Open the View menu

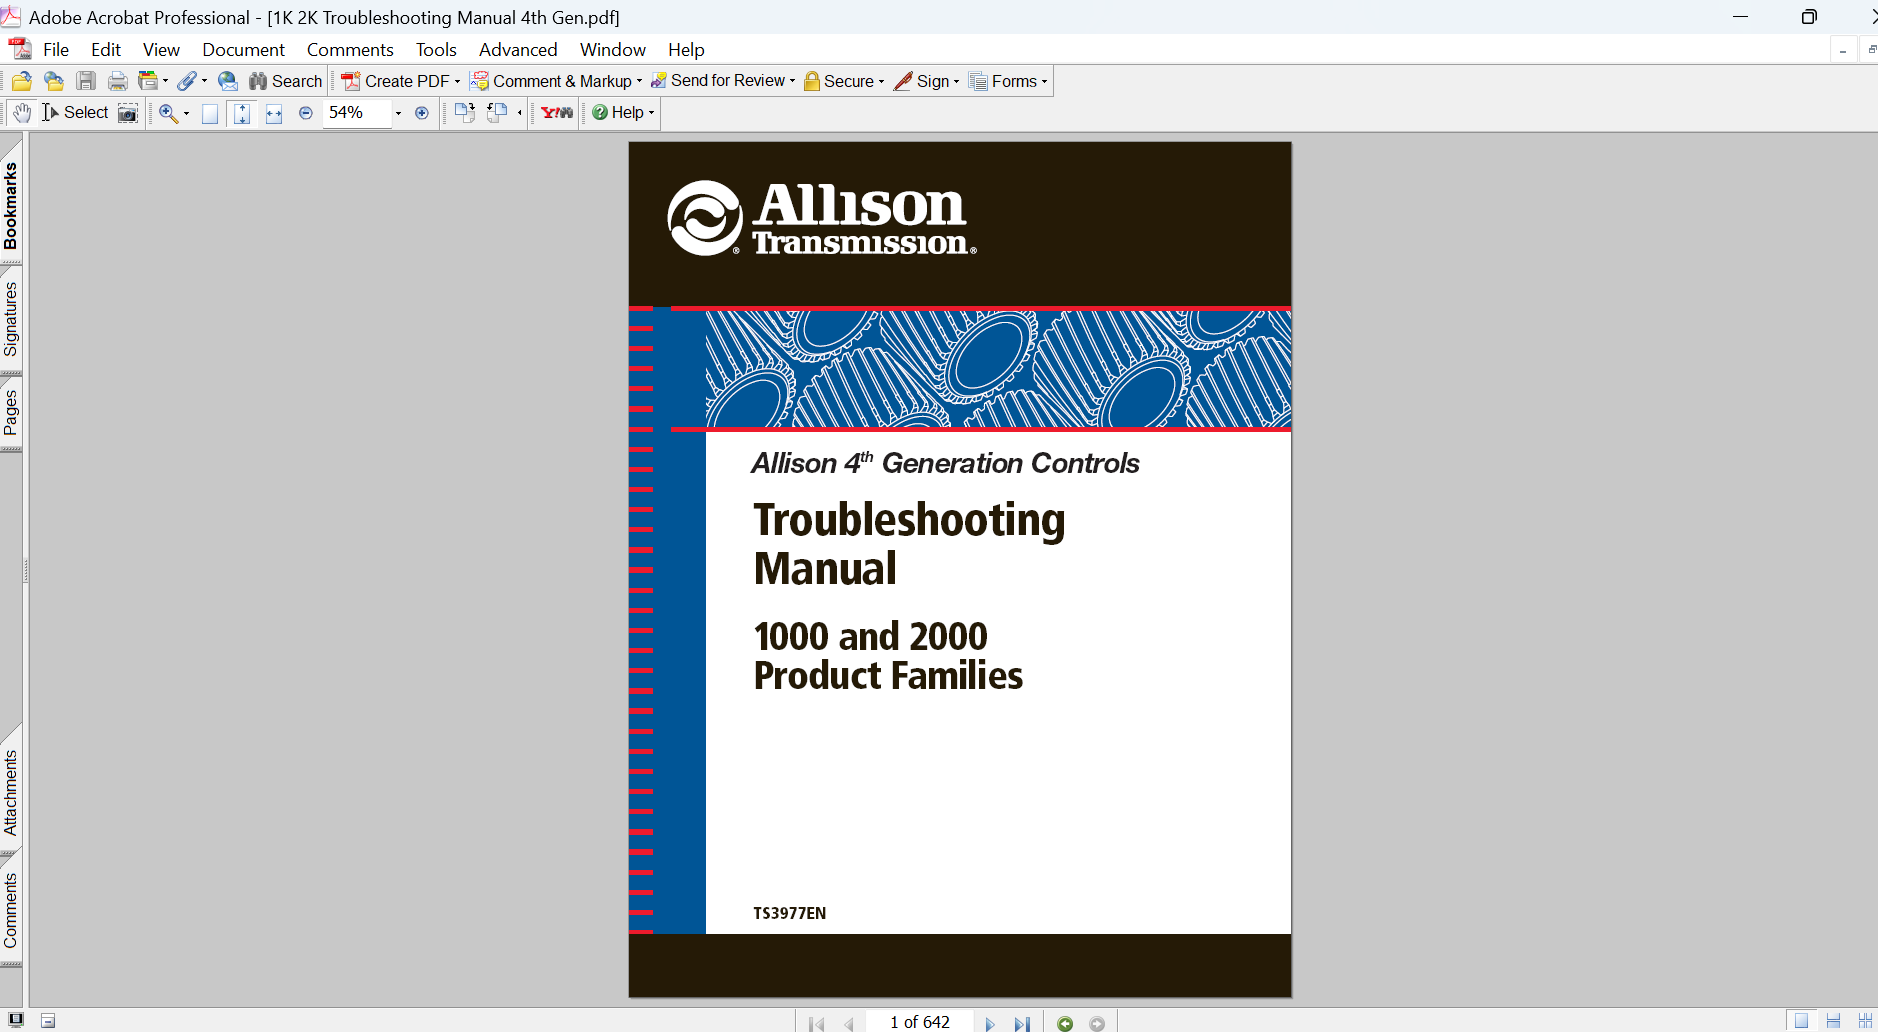161,50
